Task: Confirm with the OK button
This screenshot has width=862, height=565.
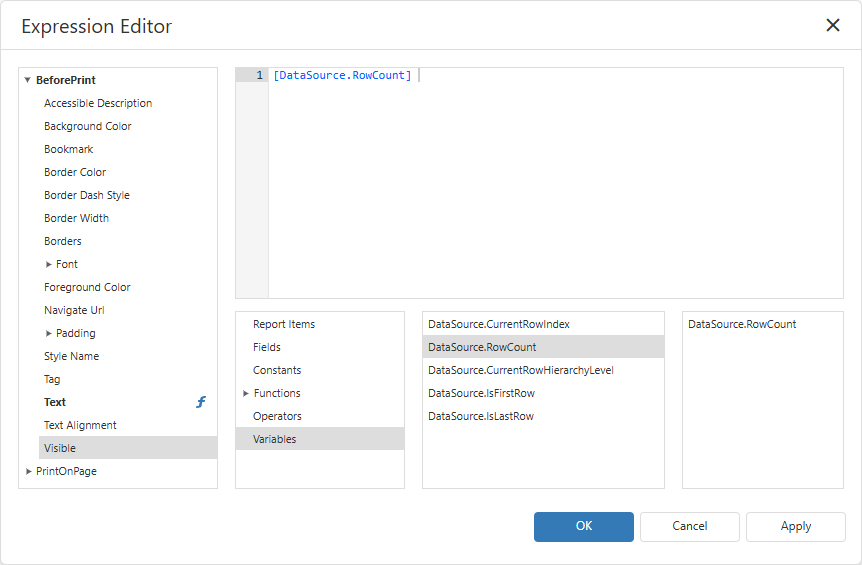Action: 583,527
